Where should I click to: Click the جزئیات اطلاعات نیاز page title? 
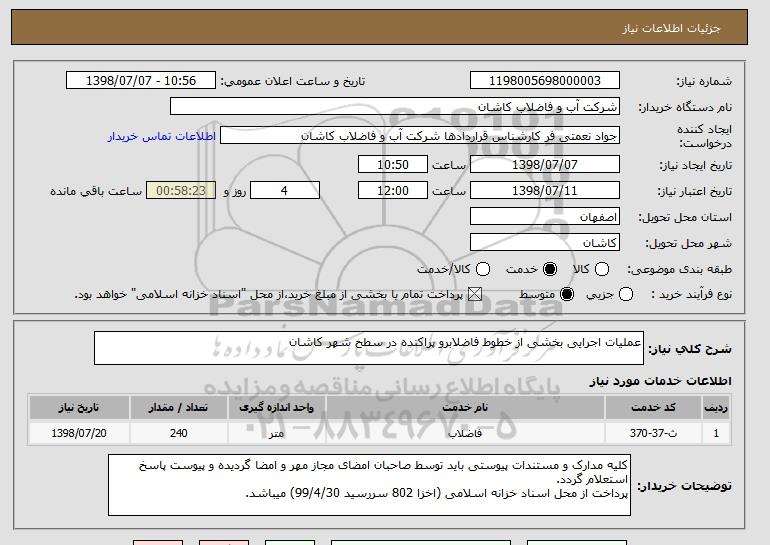point(671,28)
